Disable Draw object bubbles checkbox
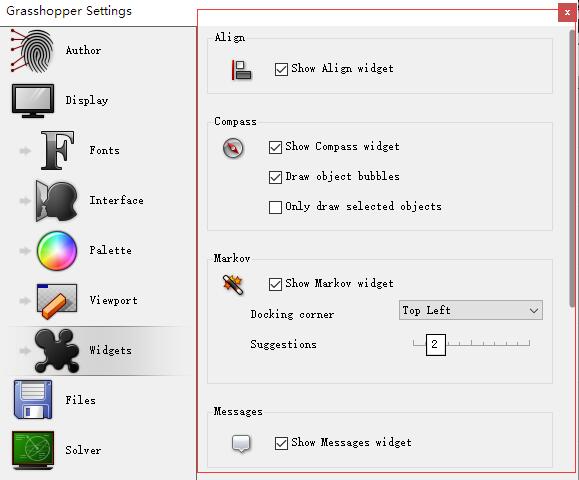579x480 pixels. pyautogui.click(x=275, y=177)
